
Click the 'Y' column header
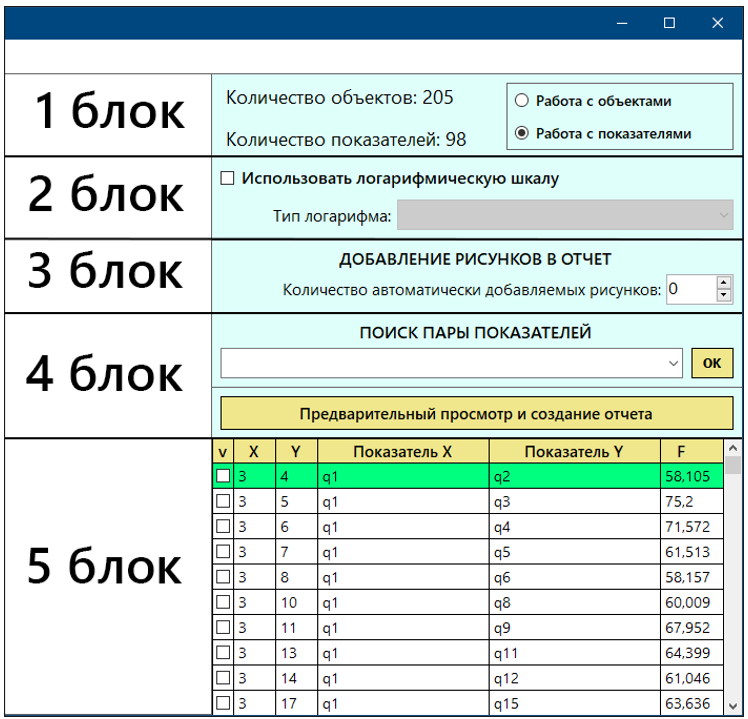(x=296, y=451)
